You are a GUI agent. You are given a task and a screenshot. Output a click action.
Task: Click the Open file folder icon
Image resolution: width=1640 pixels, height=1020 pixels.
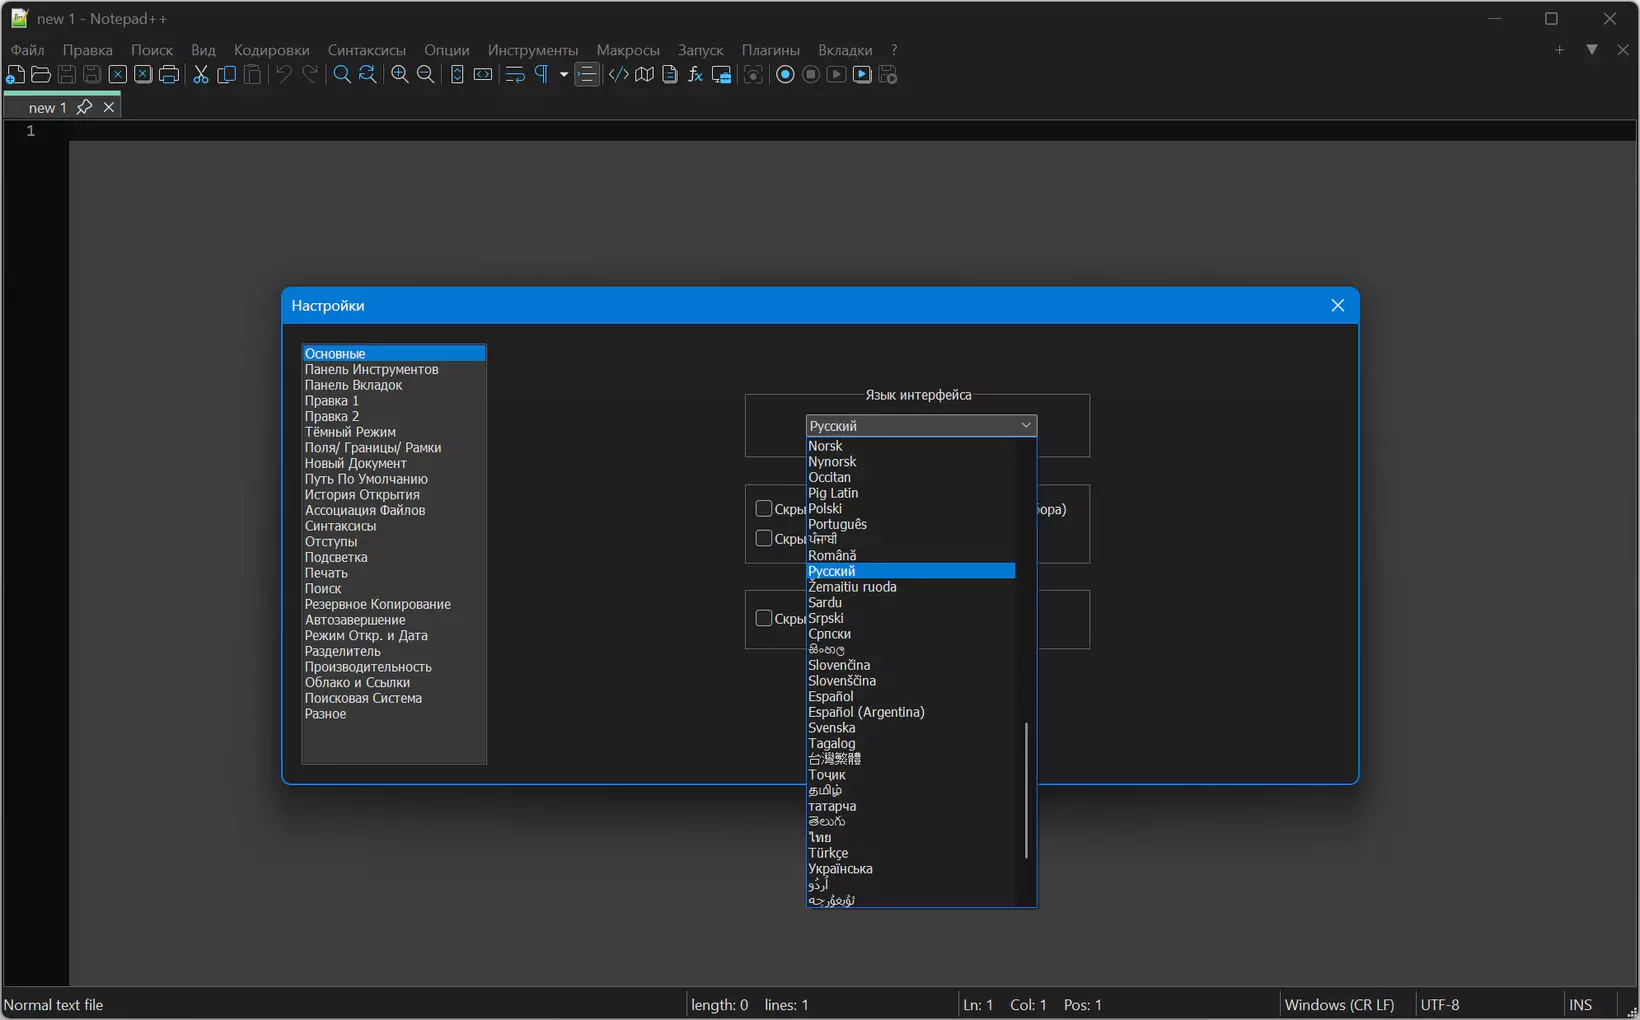41,75
